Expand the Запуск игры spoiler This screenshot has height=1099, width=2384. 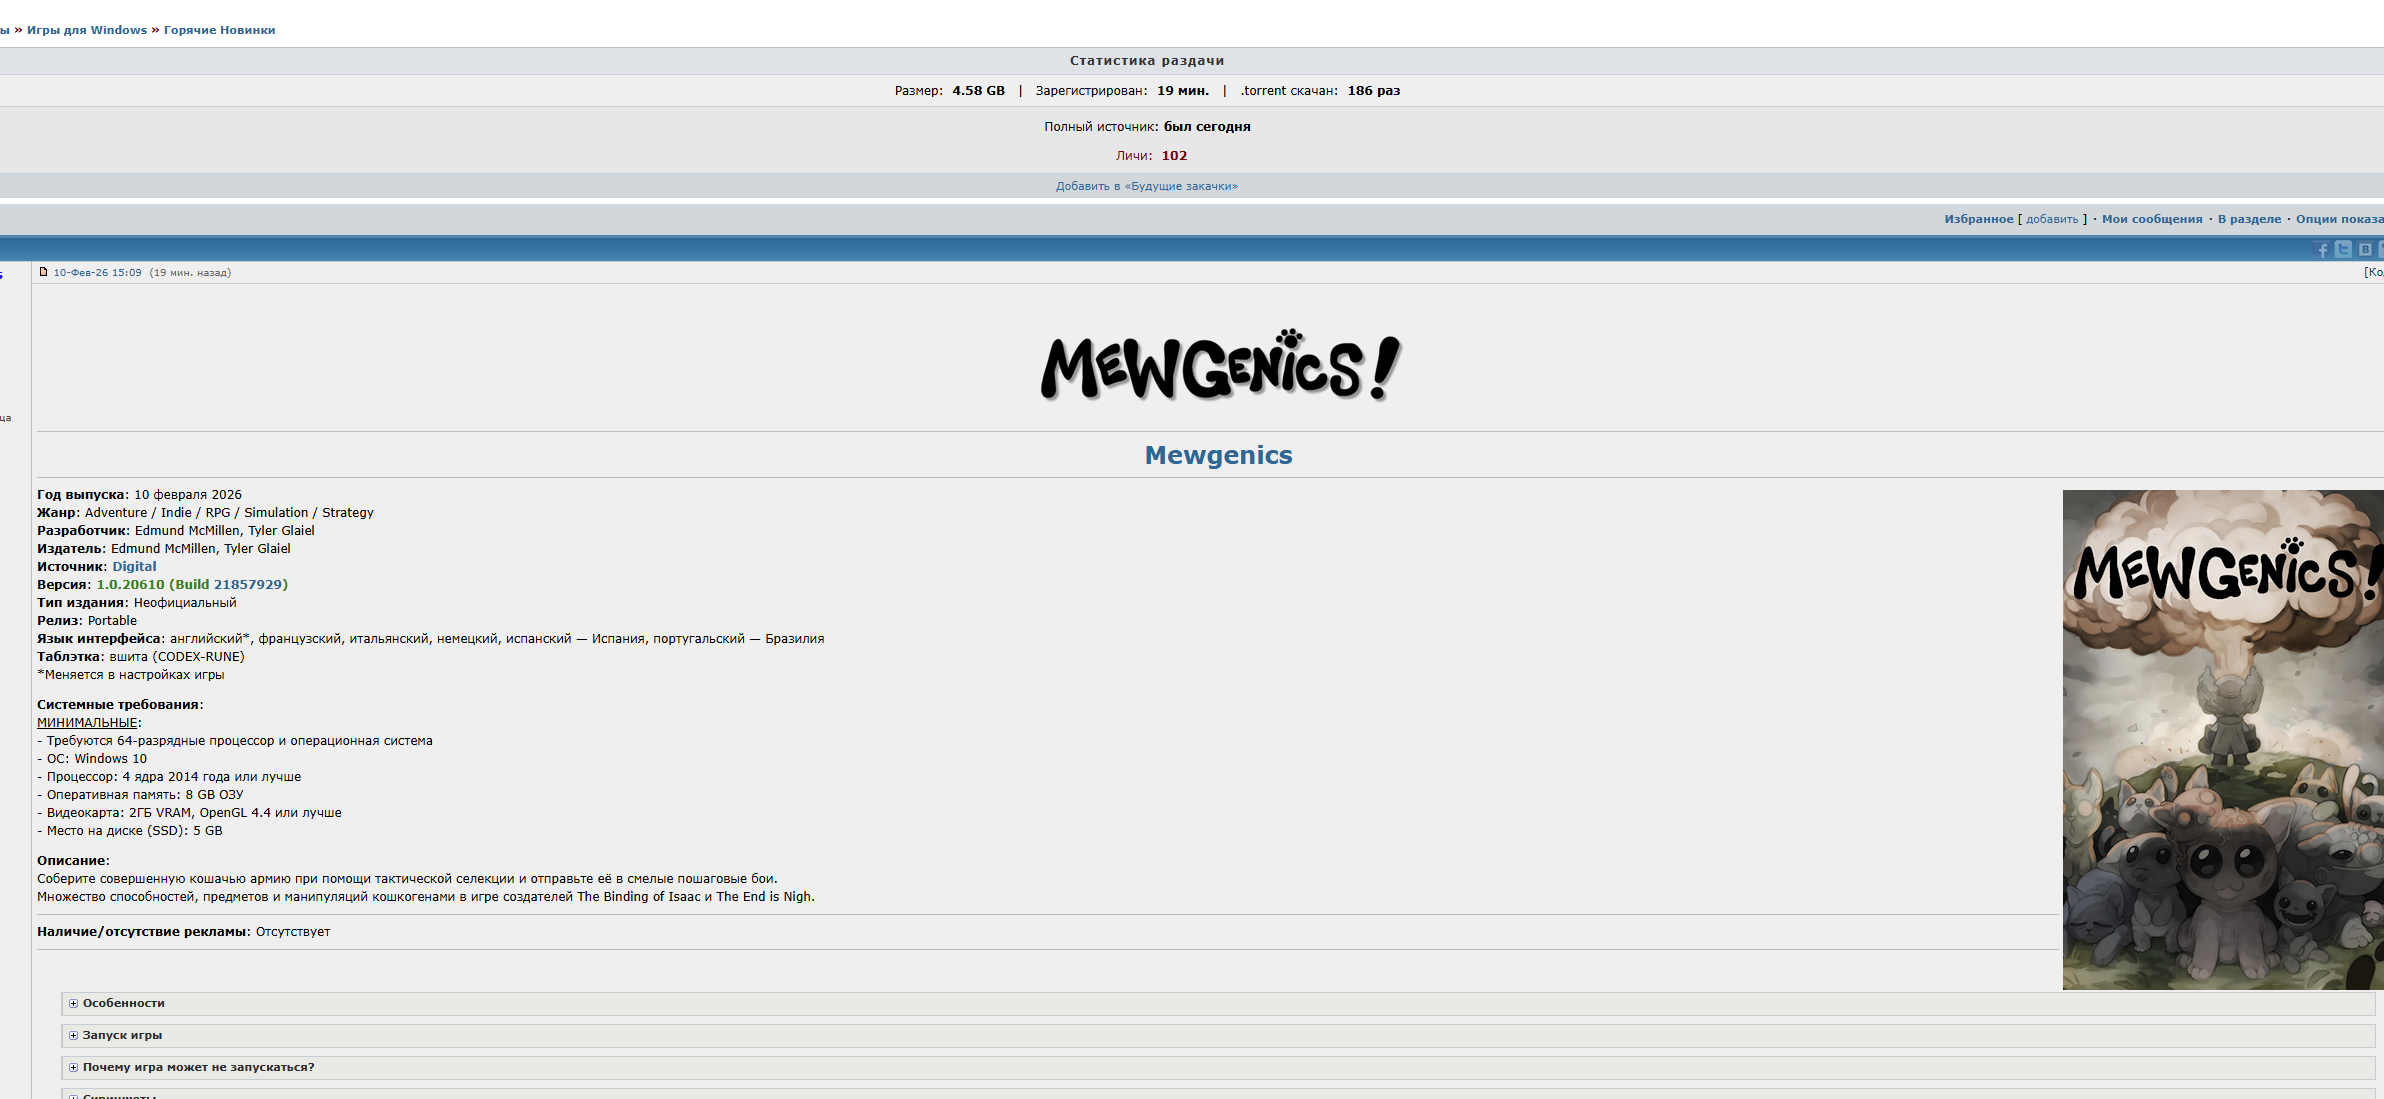click(122, 1035)
